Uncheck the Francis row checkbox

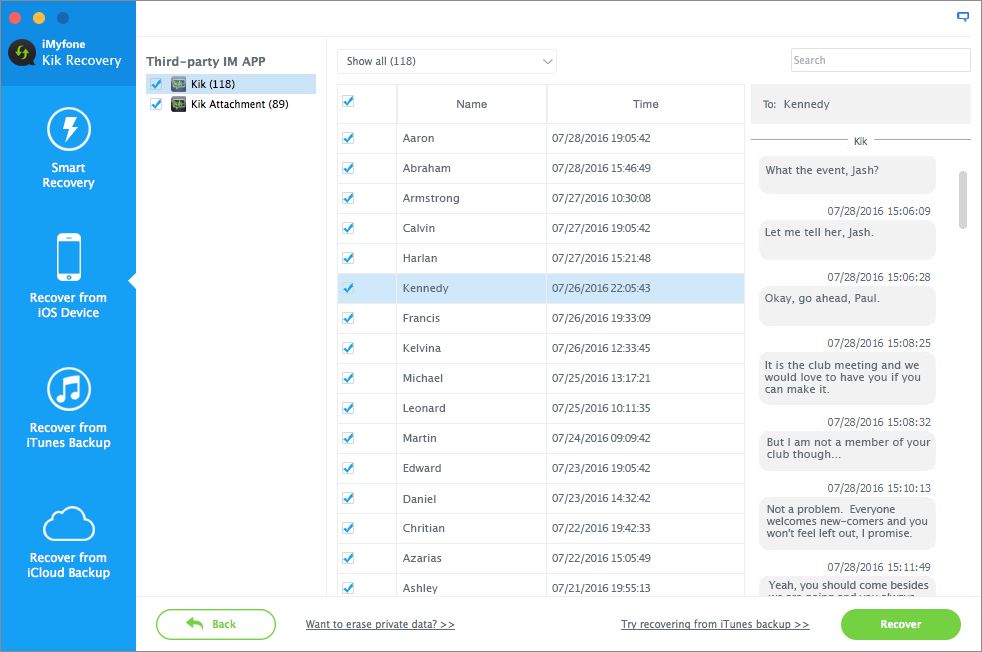coord(348,318)
